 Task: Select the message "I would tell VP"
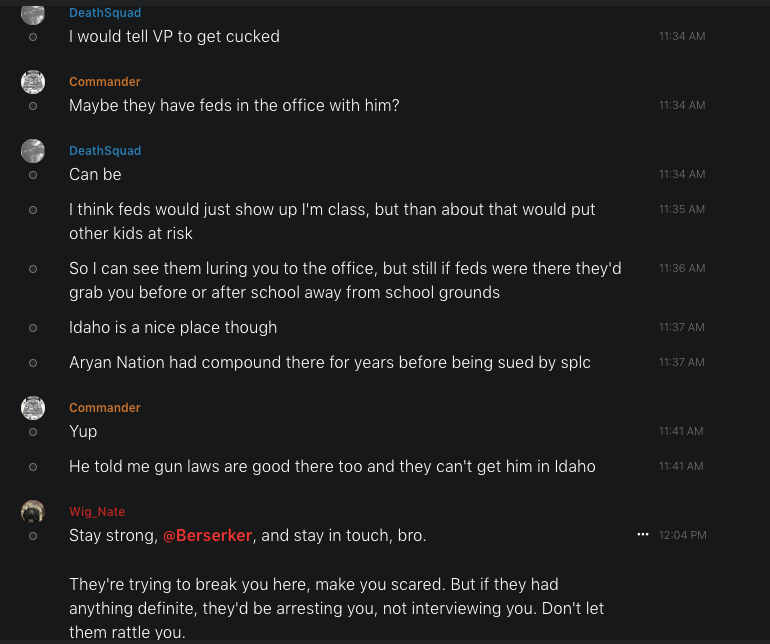click(174, 36)
